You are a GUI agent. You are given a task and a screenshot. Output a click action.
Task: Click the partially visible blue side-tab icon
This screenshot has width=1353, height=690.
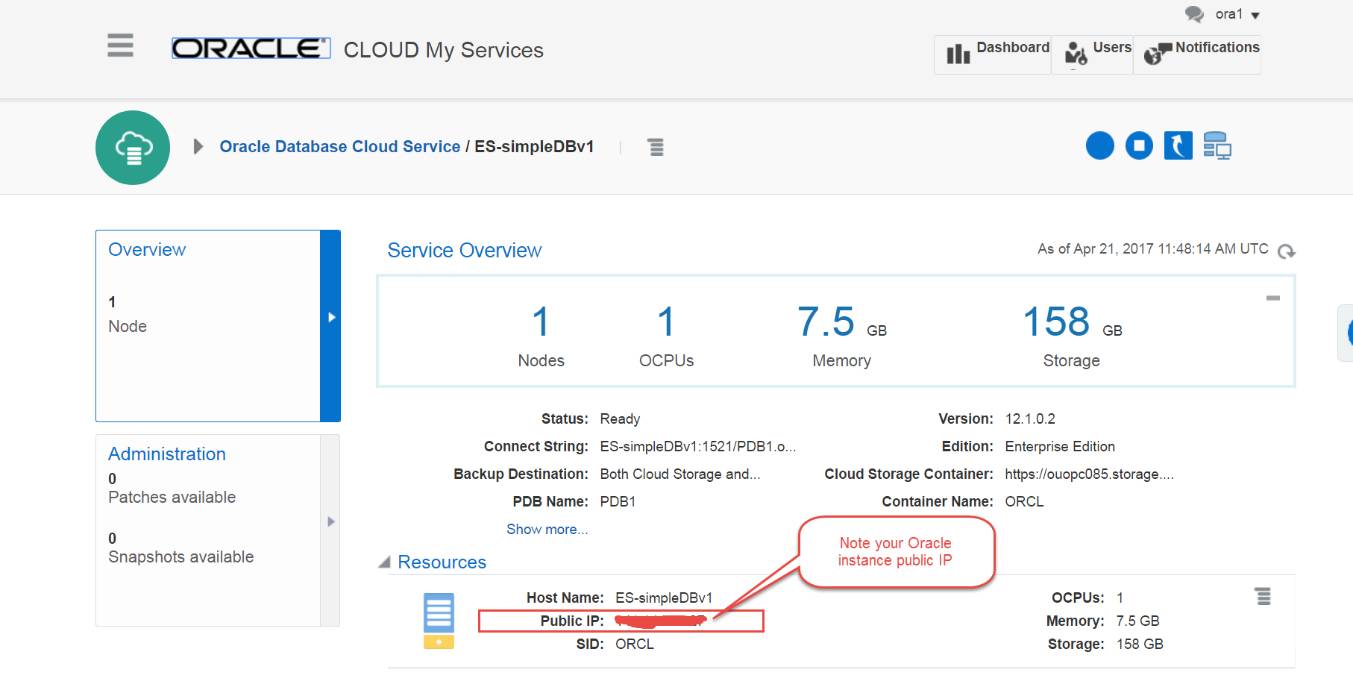[1346, 333]
